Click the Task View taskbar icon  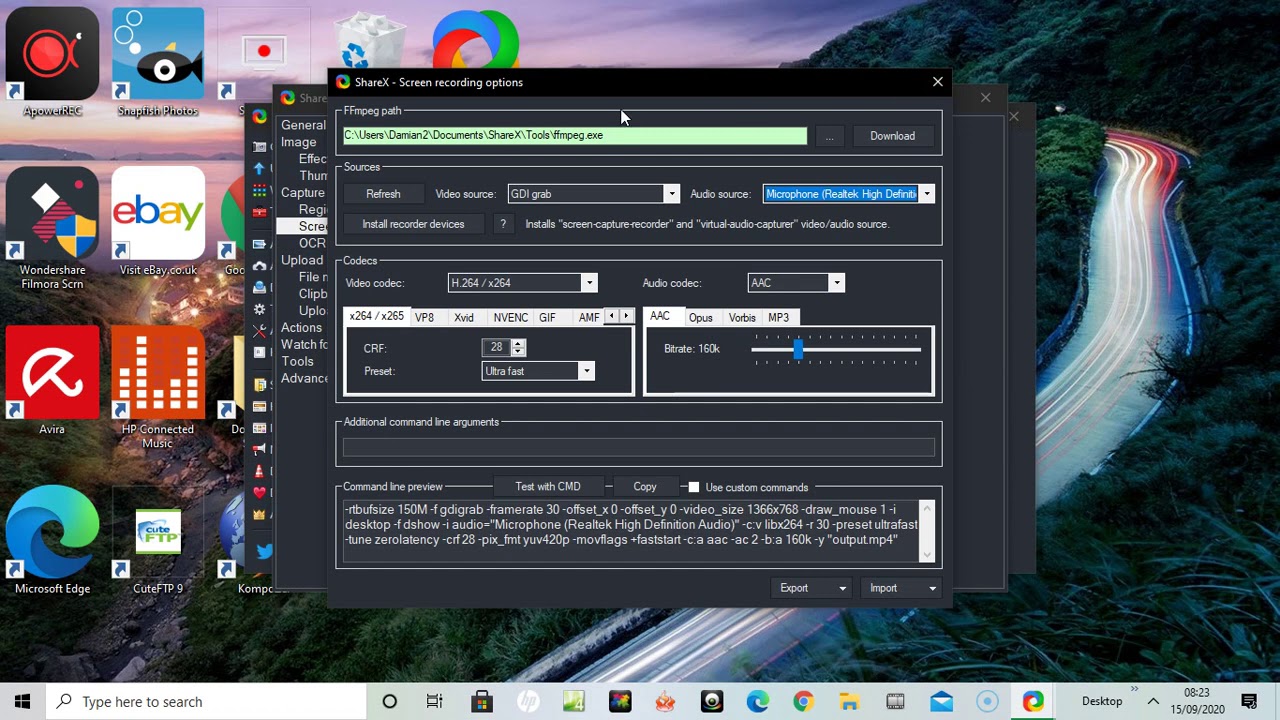[435, 702]
